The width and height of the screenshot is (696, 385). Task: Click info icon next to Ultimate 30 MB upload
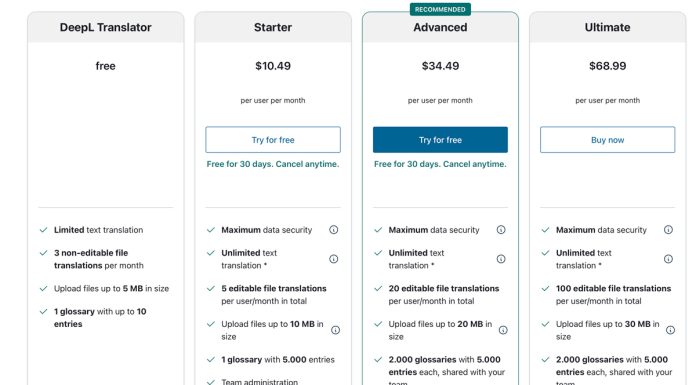point(670,330)
